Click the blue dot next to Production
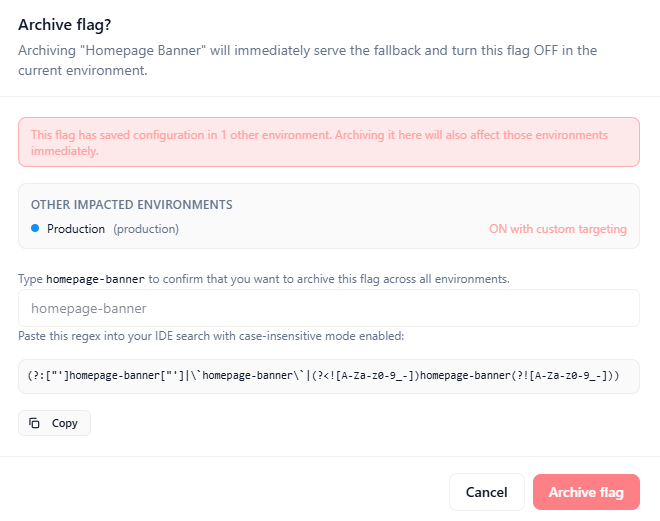 35,229
